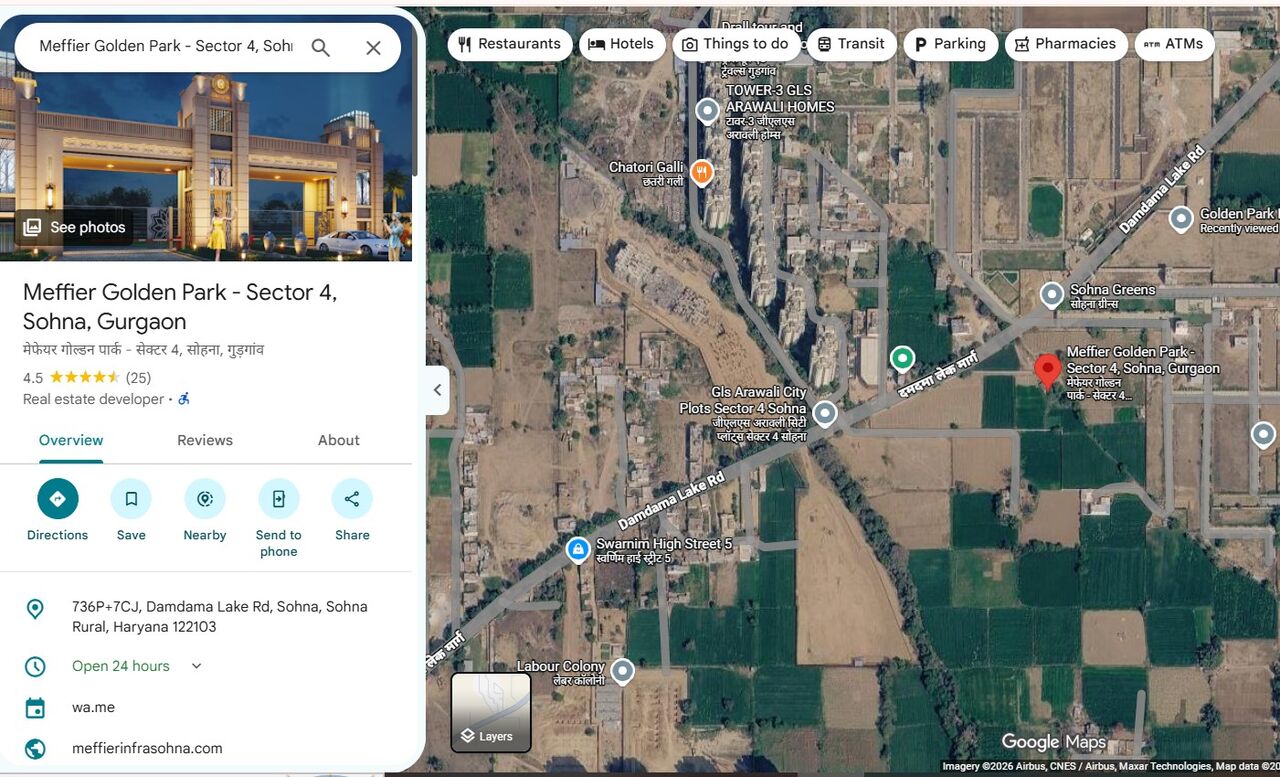Save the place with the bookmark icon
The width and height of the screenshot is (1280, 777).
pos(131,499)
